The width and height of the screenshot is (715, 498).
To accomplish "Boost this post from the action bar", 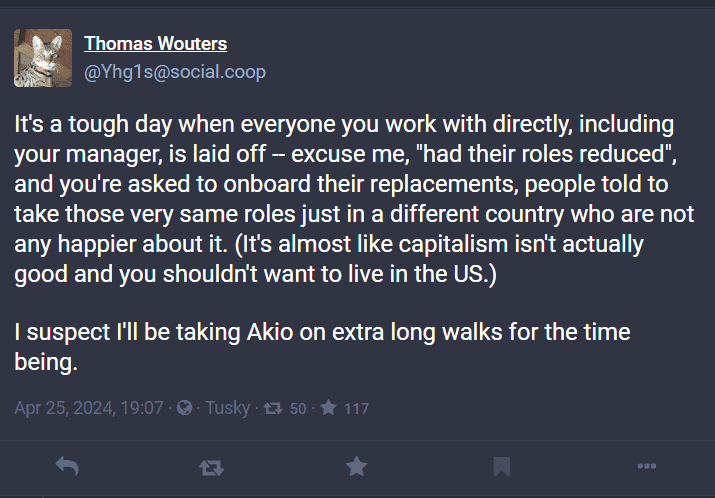I will point(212,466).
